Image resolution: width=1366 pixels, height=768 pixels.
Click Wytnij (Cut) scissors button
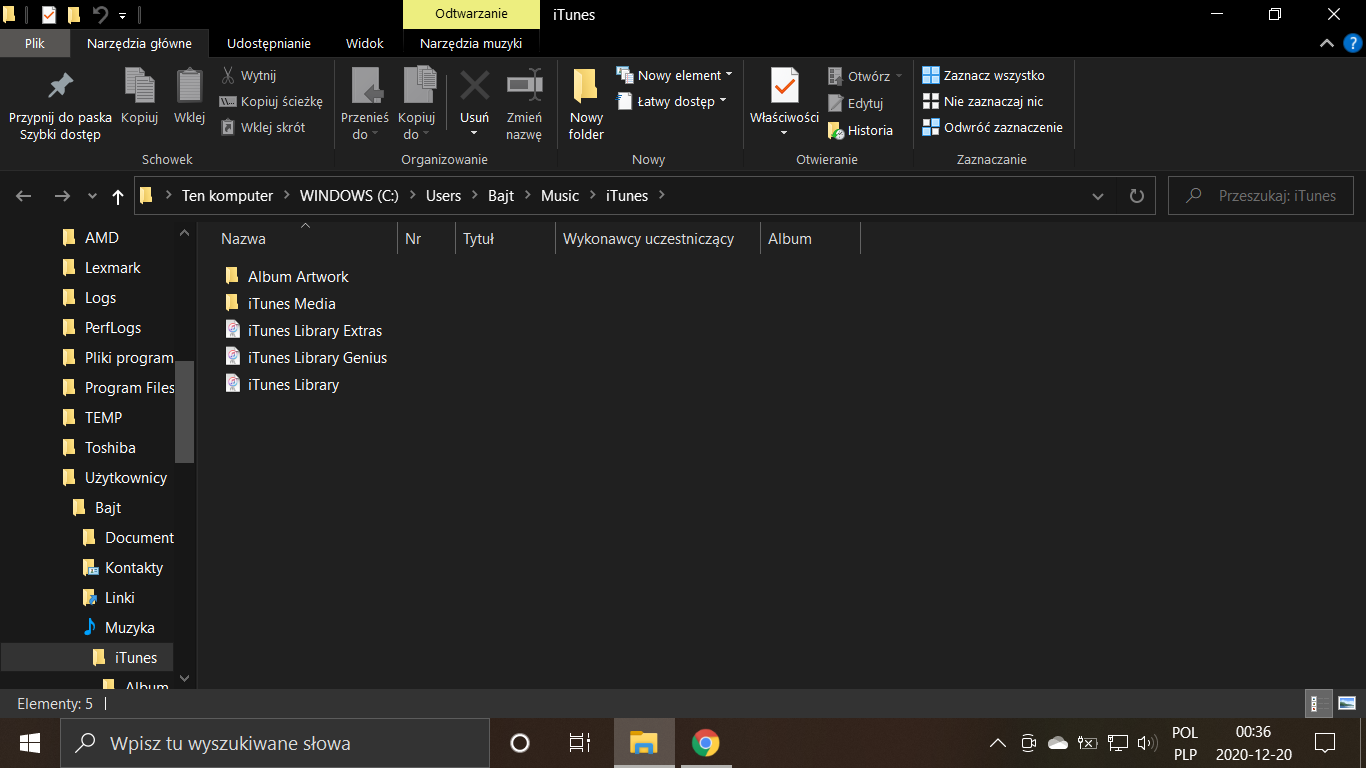pyautogui.click(x=248, y=75)
